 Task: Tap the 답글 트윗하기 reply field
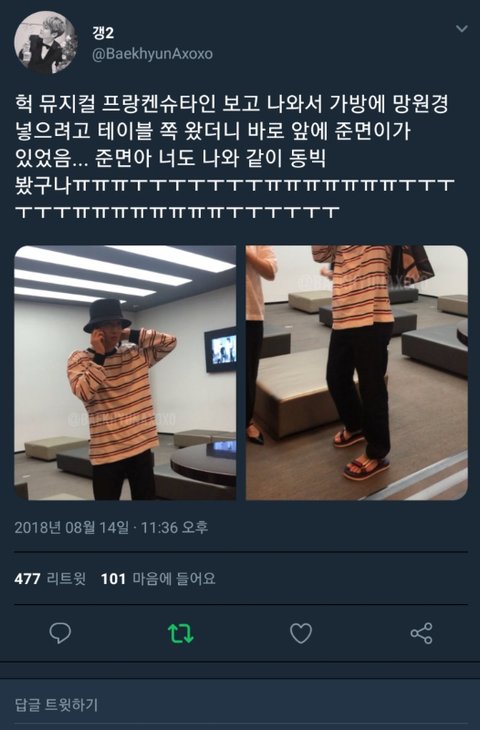click(240, 704)
